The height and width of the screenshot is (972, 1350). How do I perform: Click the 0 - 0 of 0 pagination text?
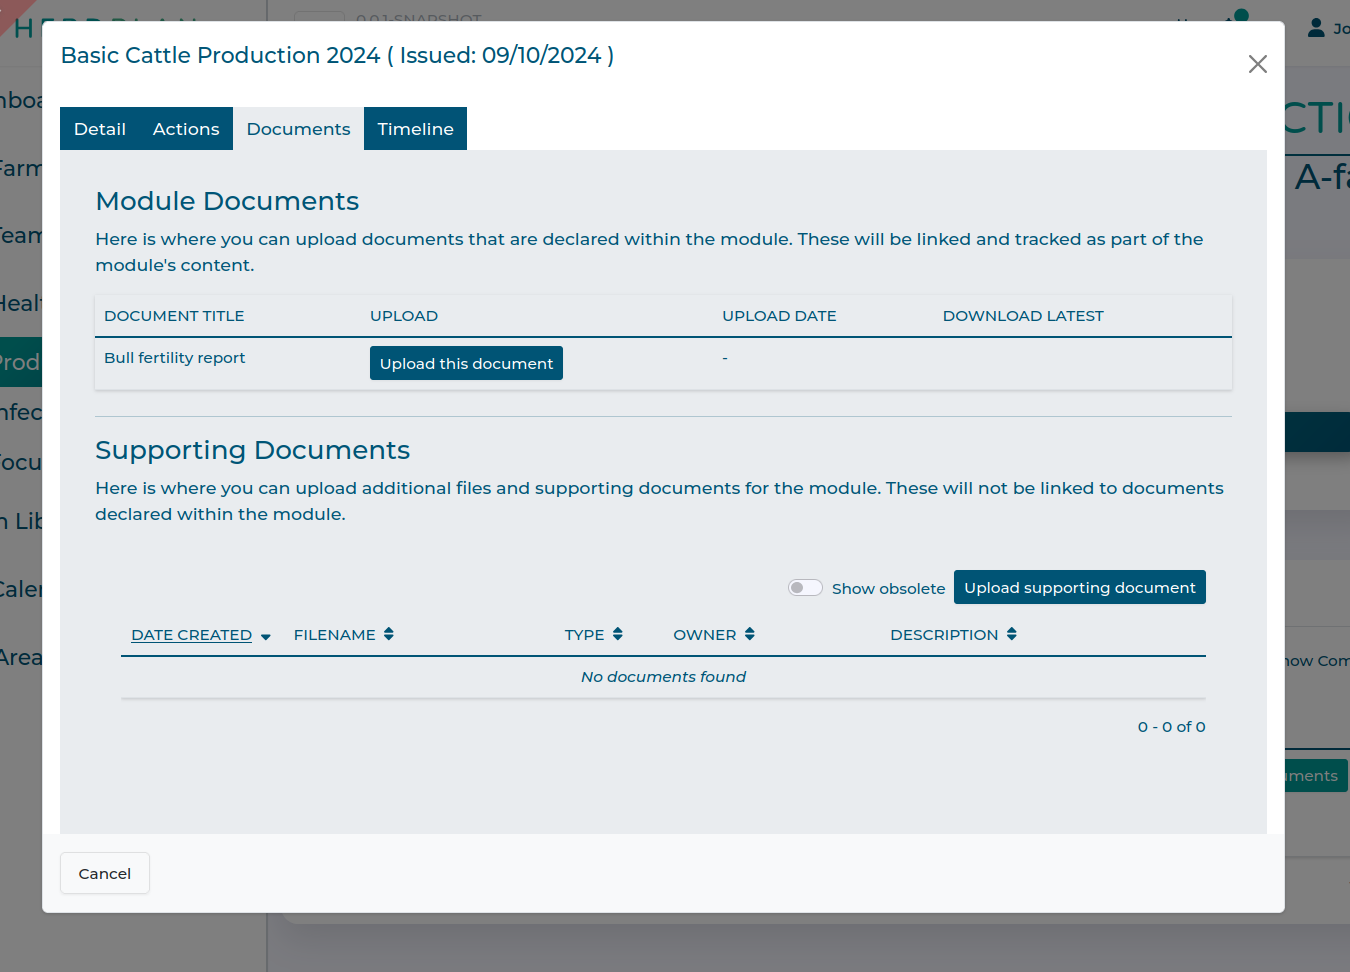pyautogui.click(x=1171, y=727)
